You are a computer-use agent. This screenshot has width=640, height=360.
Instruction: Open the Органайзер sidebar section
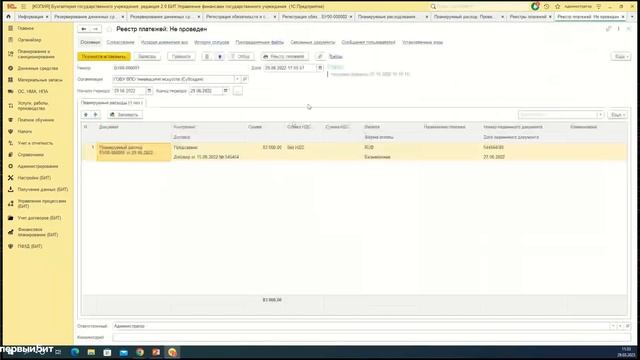[29, 40]
